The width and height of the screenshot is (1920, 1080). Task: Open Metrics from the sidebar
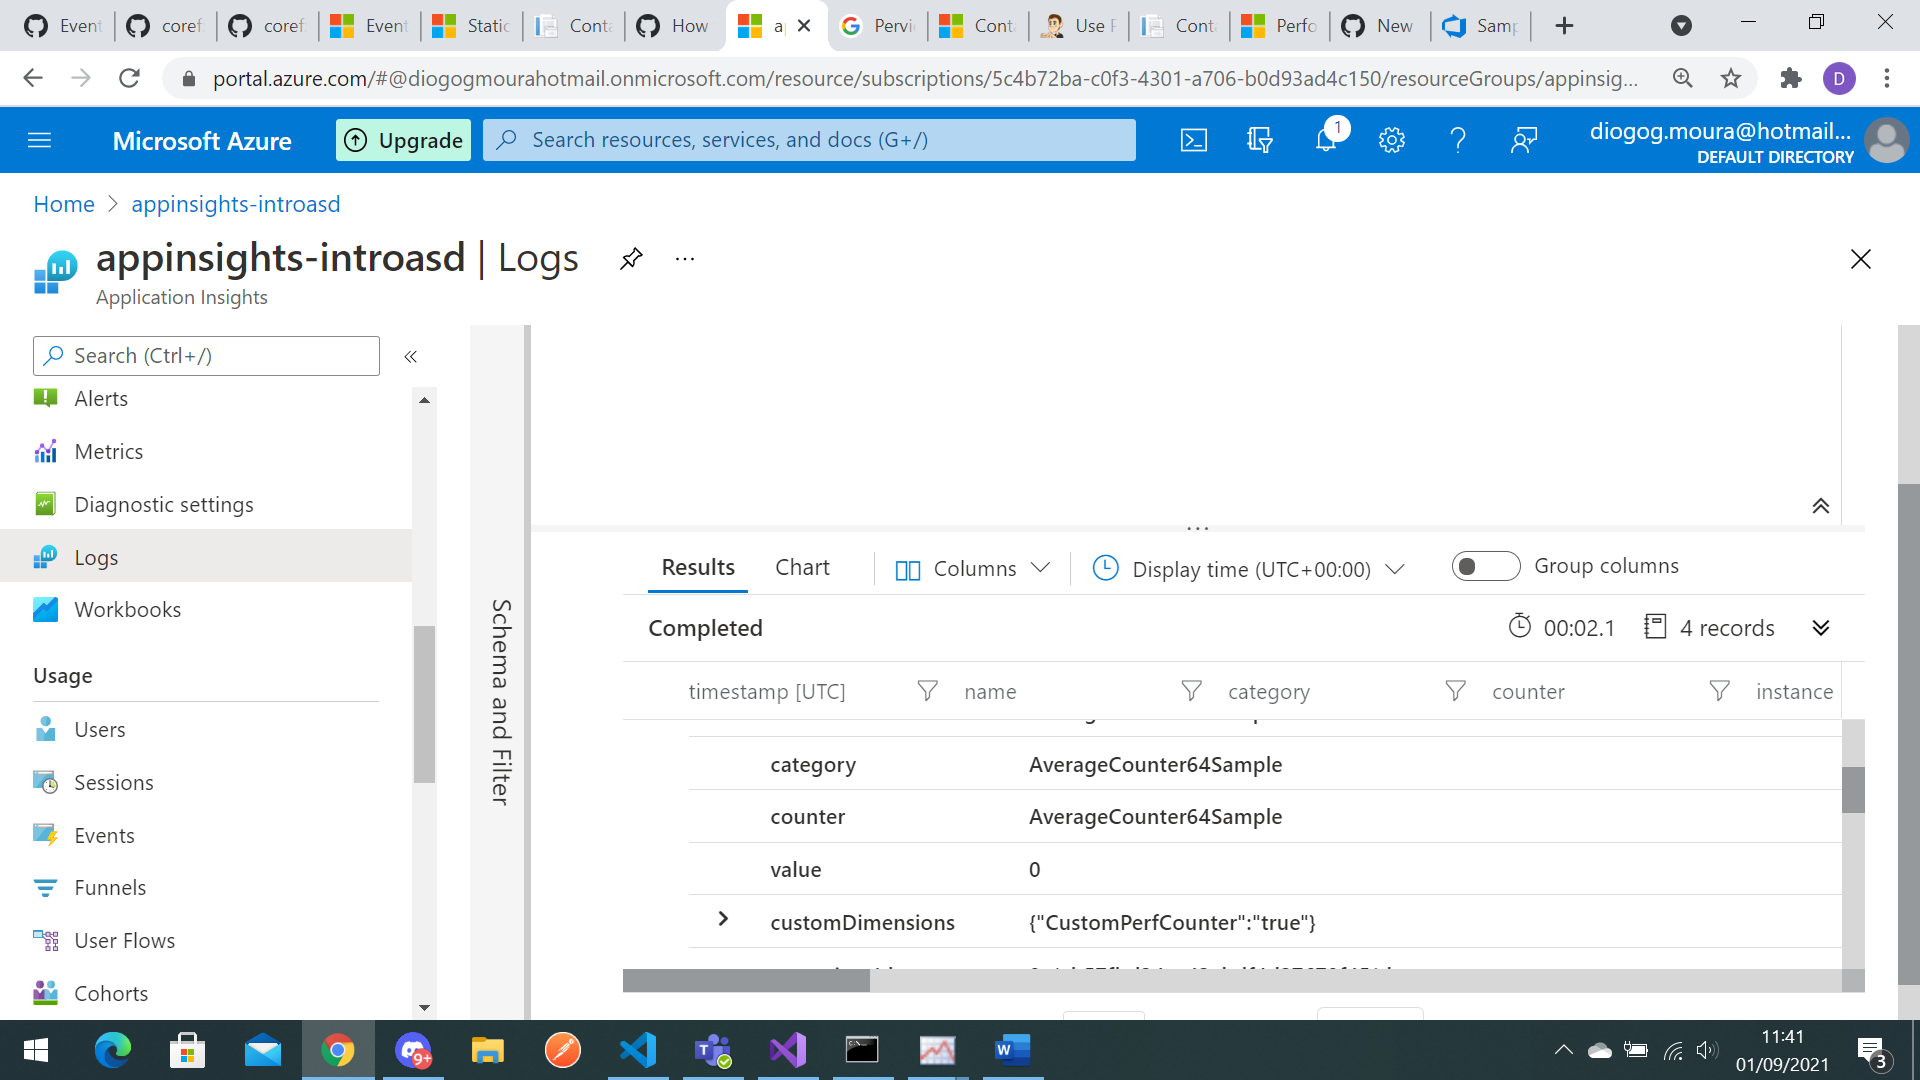click(108, 451)
